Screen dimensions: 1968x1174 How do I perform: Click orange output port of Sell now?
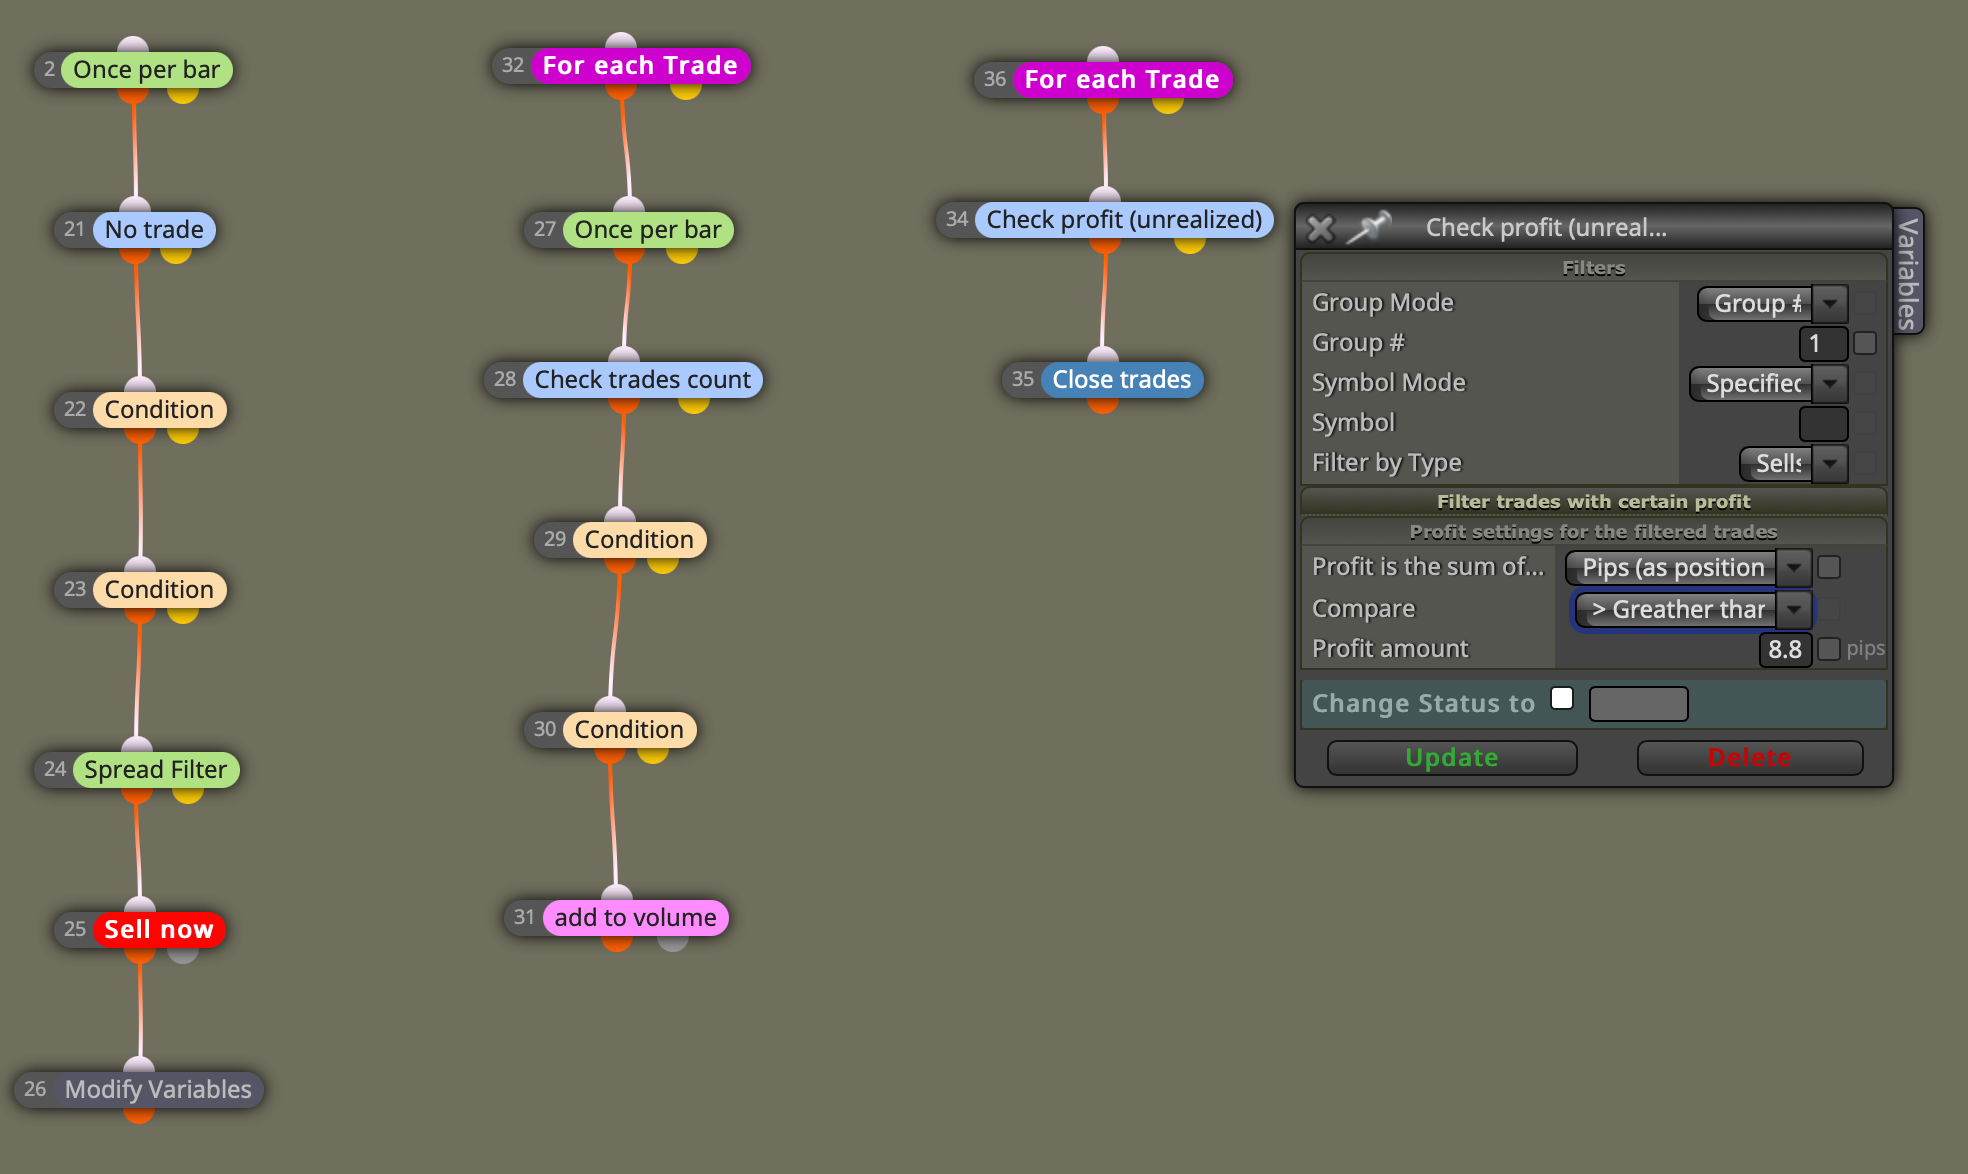coord(140,954)
